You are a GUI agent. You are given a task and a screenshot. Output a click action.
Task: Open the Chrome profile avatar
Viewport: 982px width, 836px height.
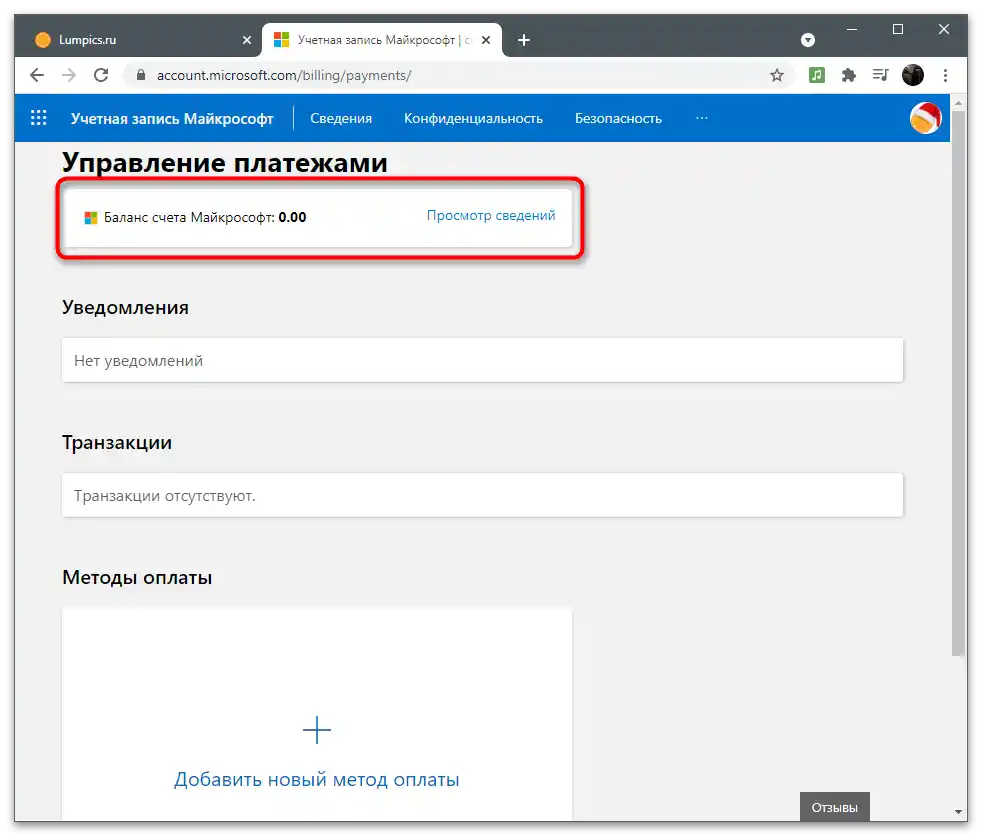tap(912, 75)
